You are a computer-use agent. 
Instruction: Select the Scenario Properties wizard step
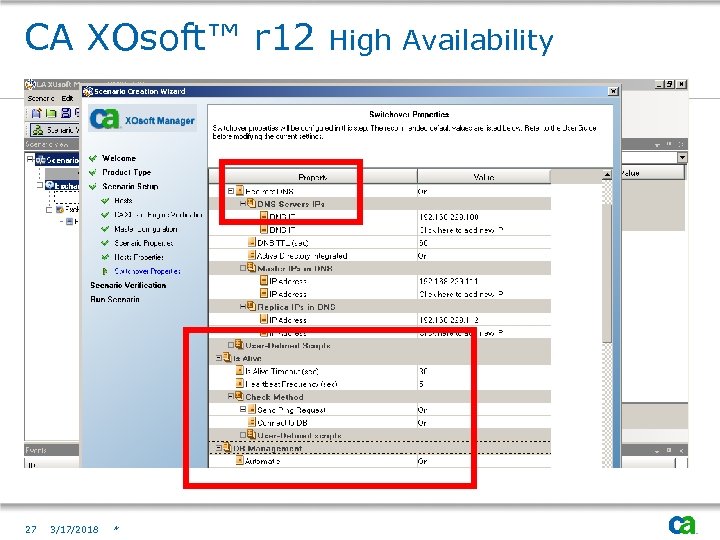tap(144, 243)
